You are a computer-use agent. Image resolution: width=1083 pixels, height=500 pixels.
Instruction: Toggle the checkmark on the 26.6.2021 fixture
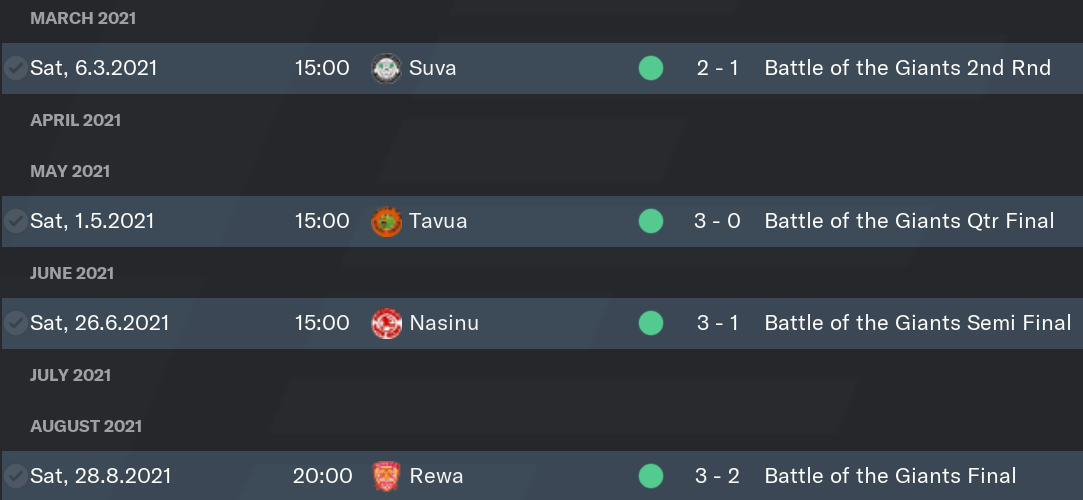point(15,323)
